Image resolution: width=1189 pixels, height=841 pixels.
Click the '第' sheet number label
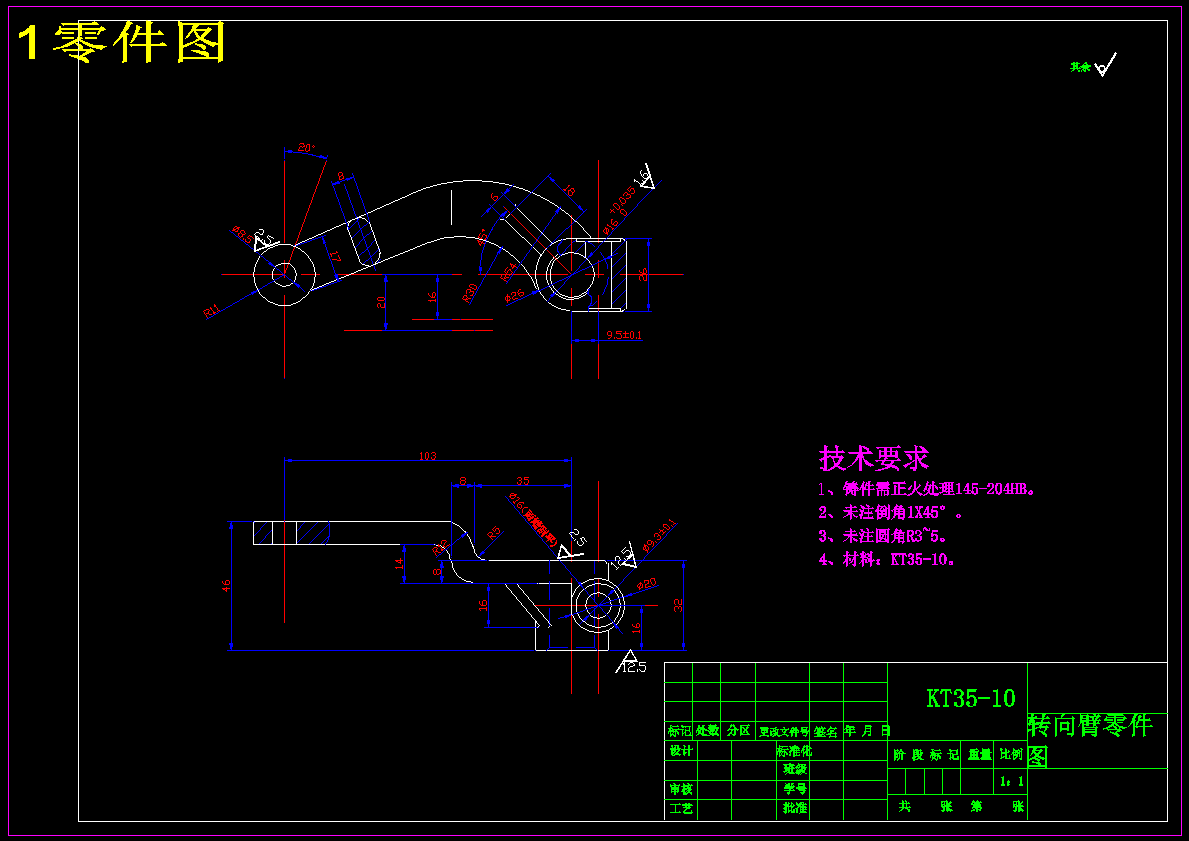(977, 806)
